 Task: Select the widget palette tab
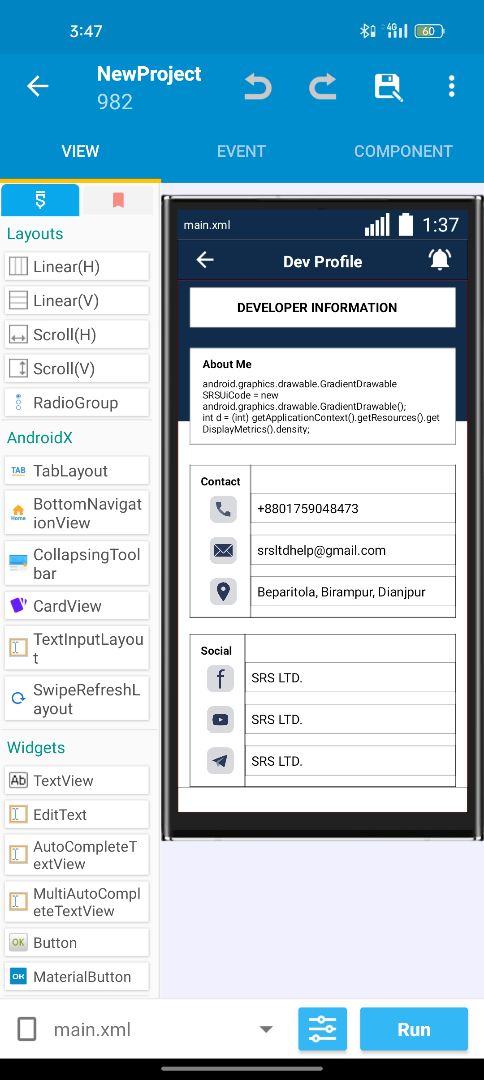click(x=40, y=200)
